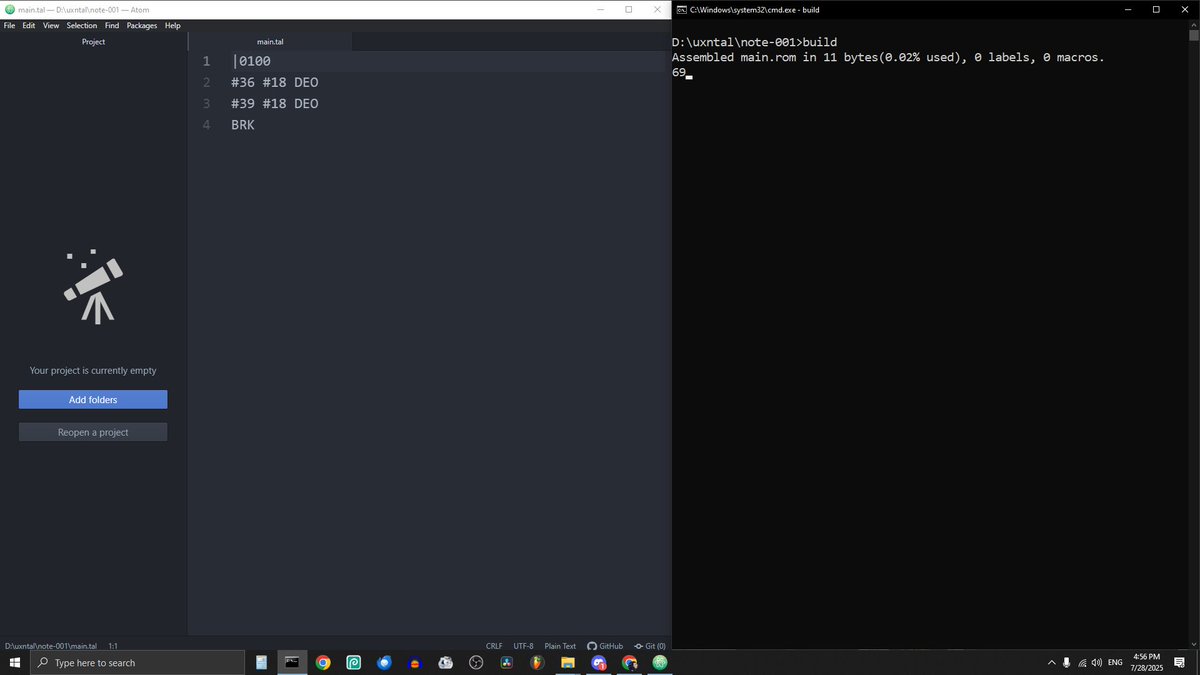Click line number 3 in the gutter

pos(206,104)
